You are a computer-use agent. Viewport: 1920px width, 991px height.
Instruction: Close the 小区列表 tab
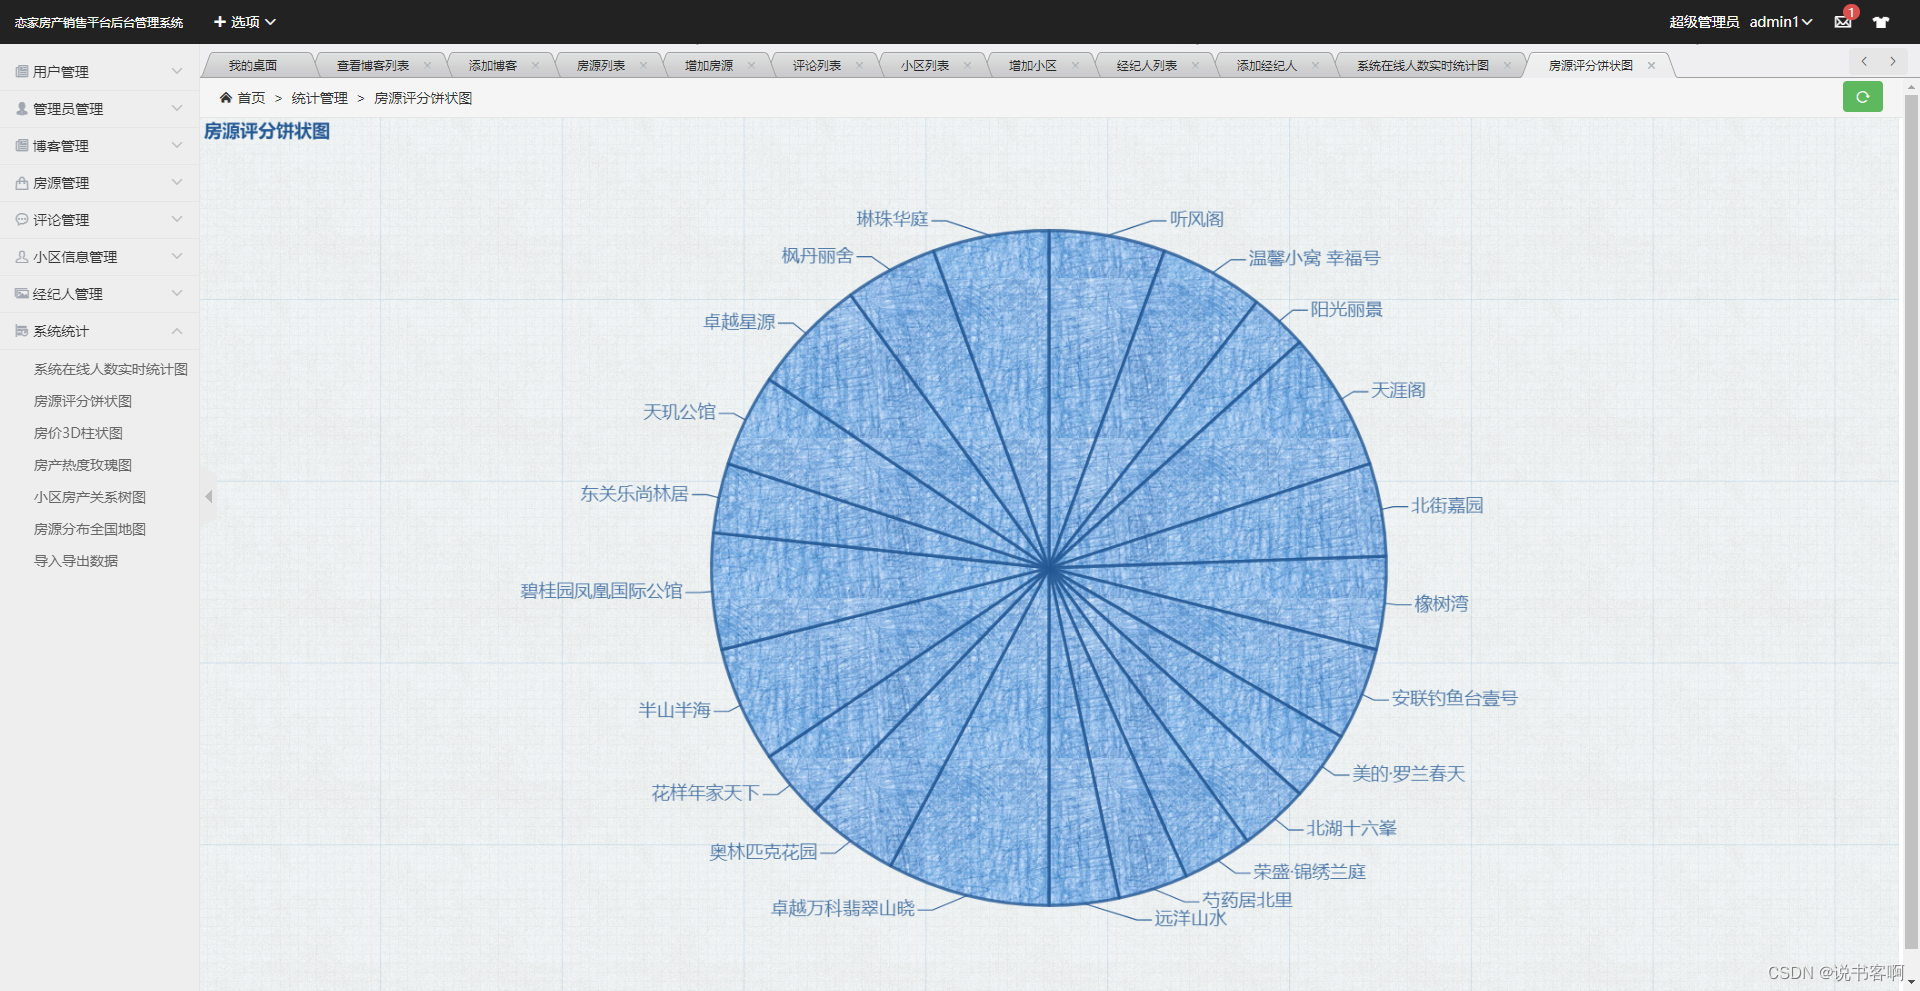click(967, 66)
